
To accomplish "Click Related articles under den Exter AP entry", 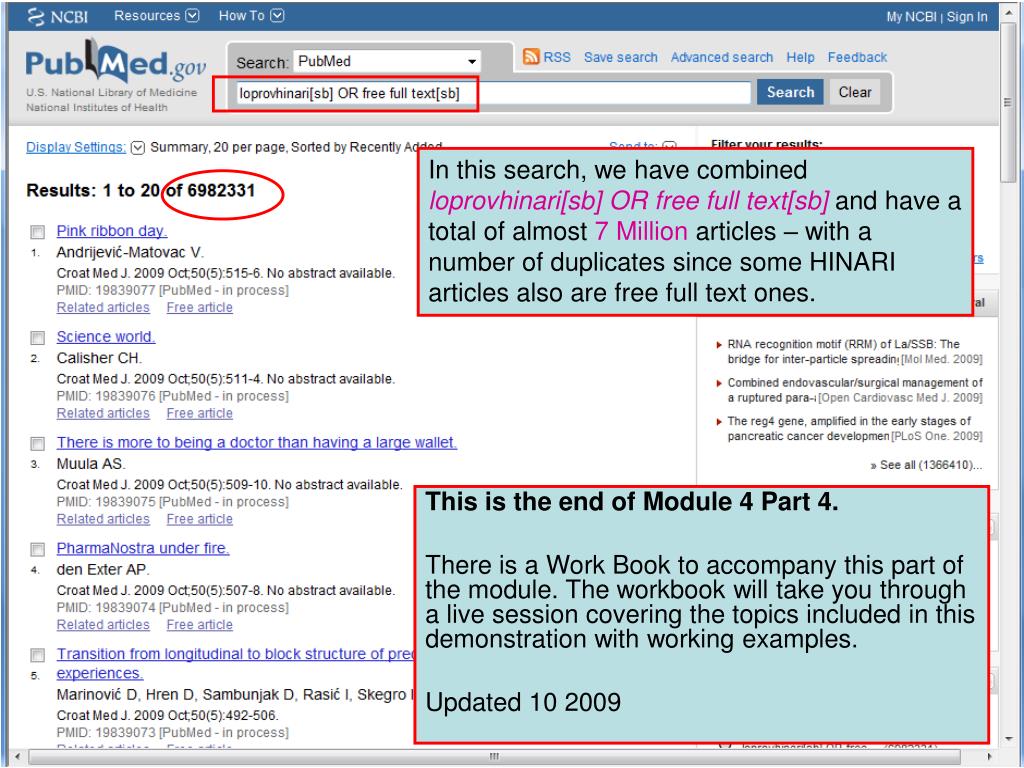I will coord(103,625).
